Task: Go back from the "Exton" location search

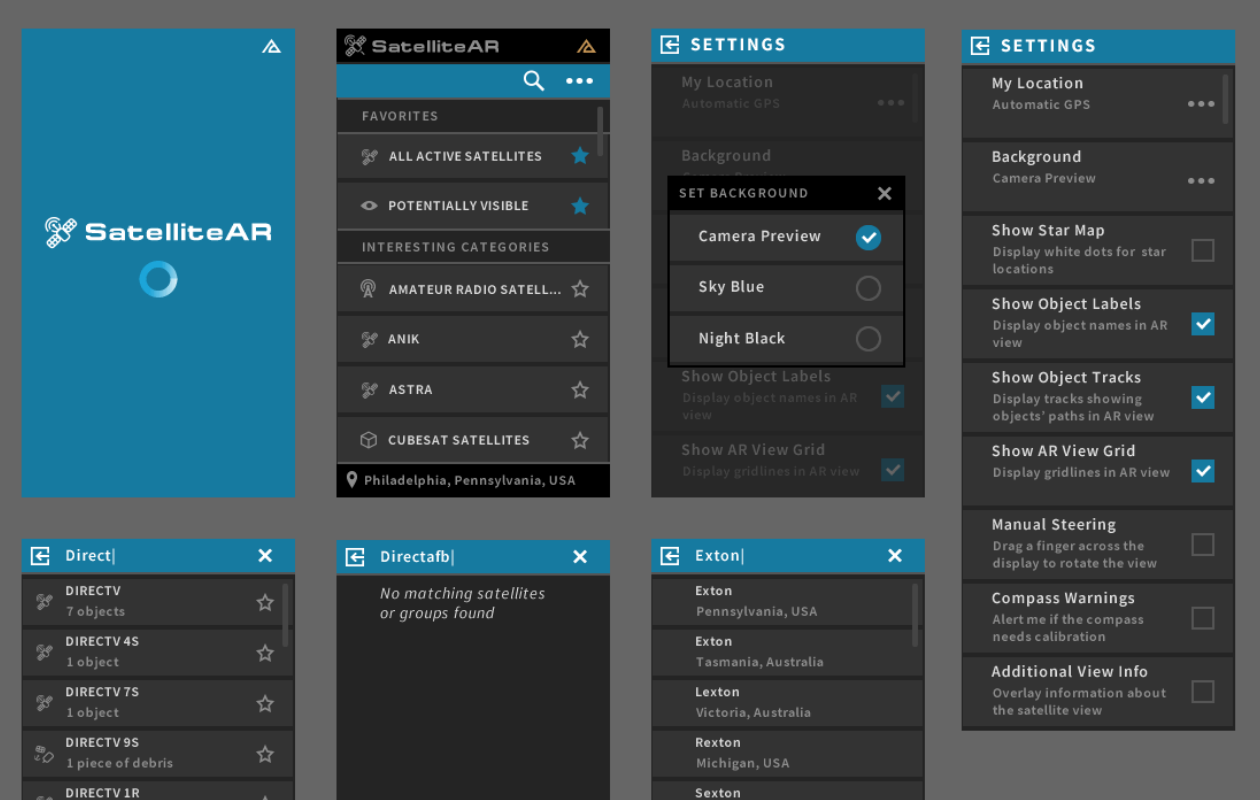Action: (x=670, y=556)
